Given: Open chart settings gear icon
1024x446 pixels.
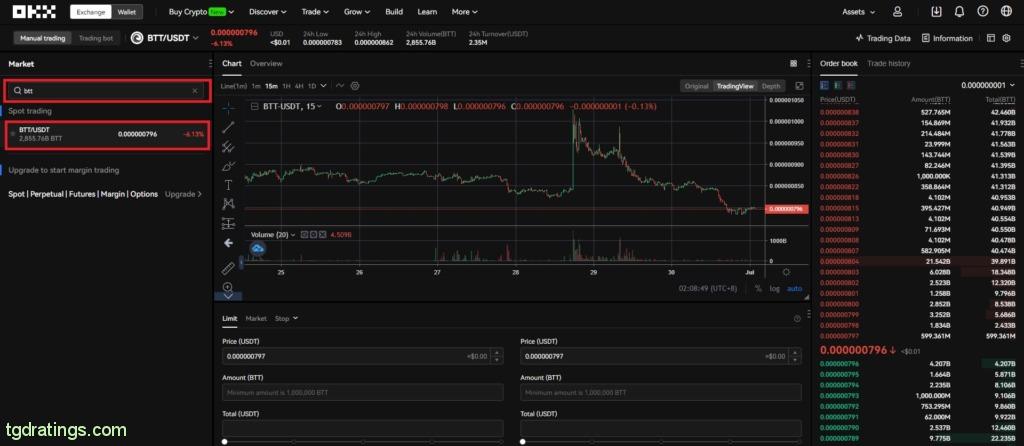Looking at the screenshot, I should pos(355,86).
